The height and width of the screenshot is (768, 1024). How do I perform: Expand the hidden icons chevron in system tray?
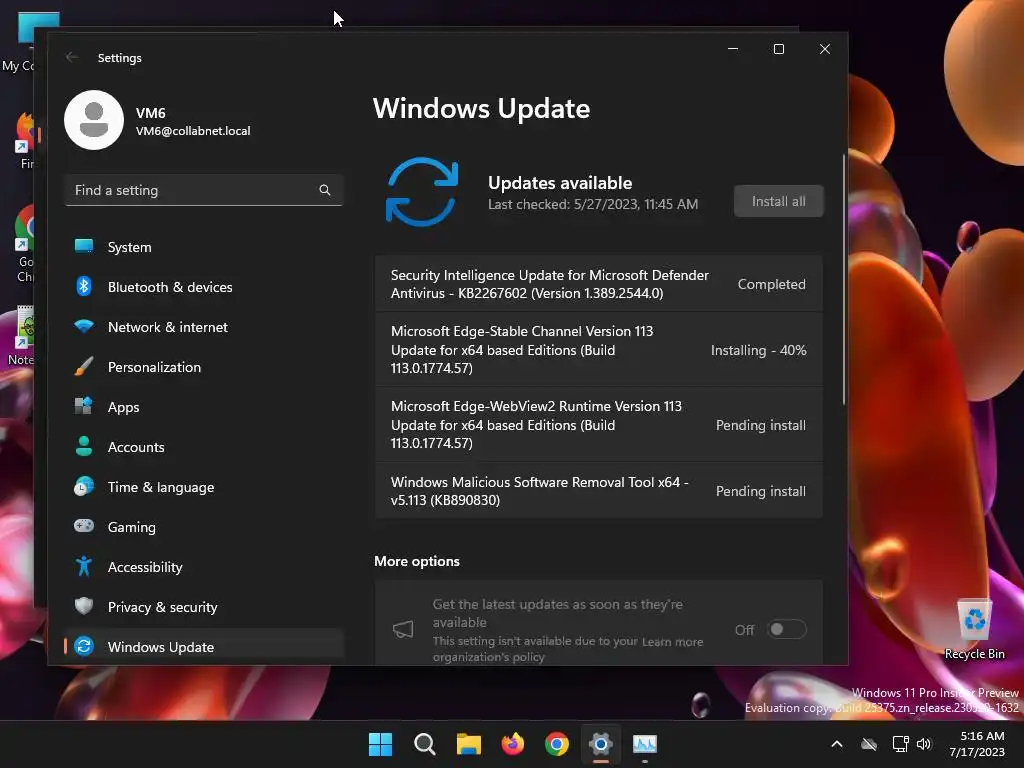point(837,744)
